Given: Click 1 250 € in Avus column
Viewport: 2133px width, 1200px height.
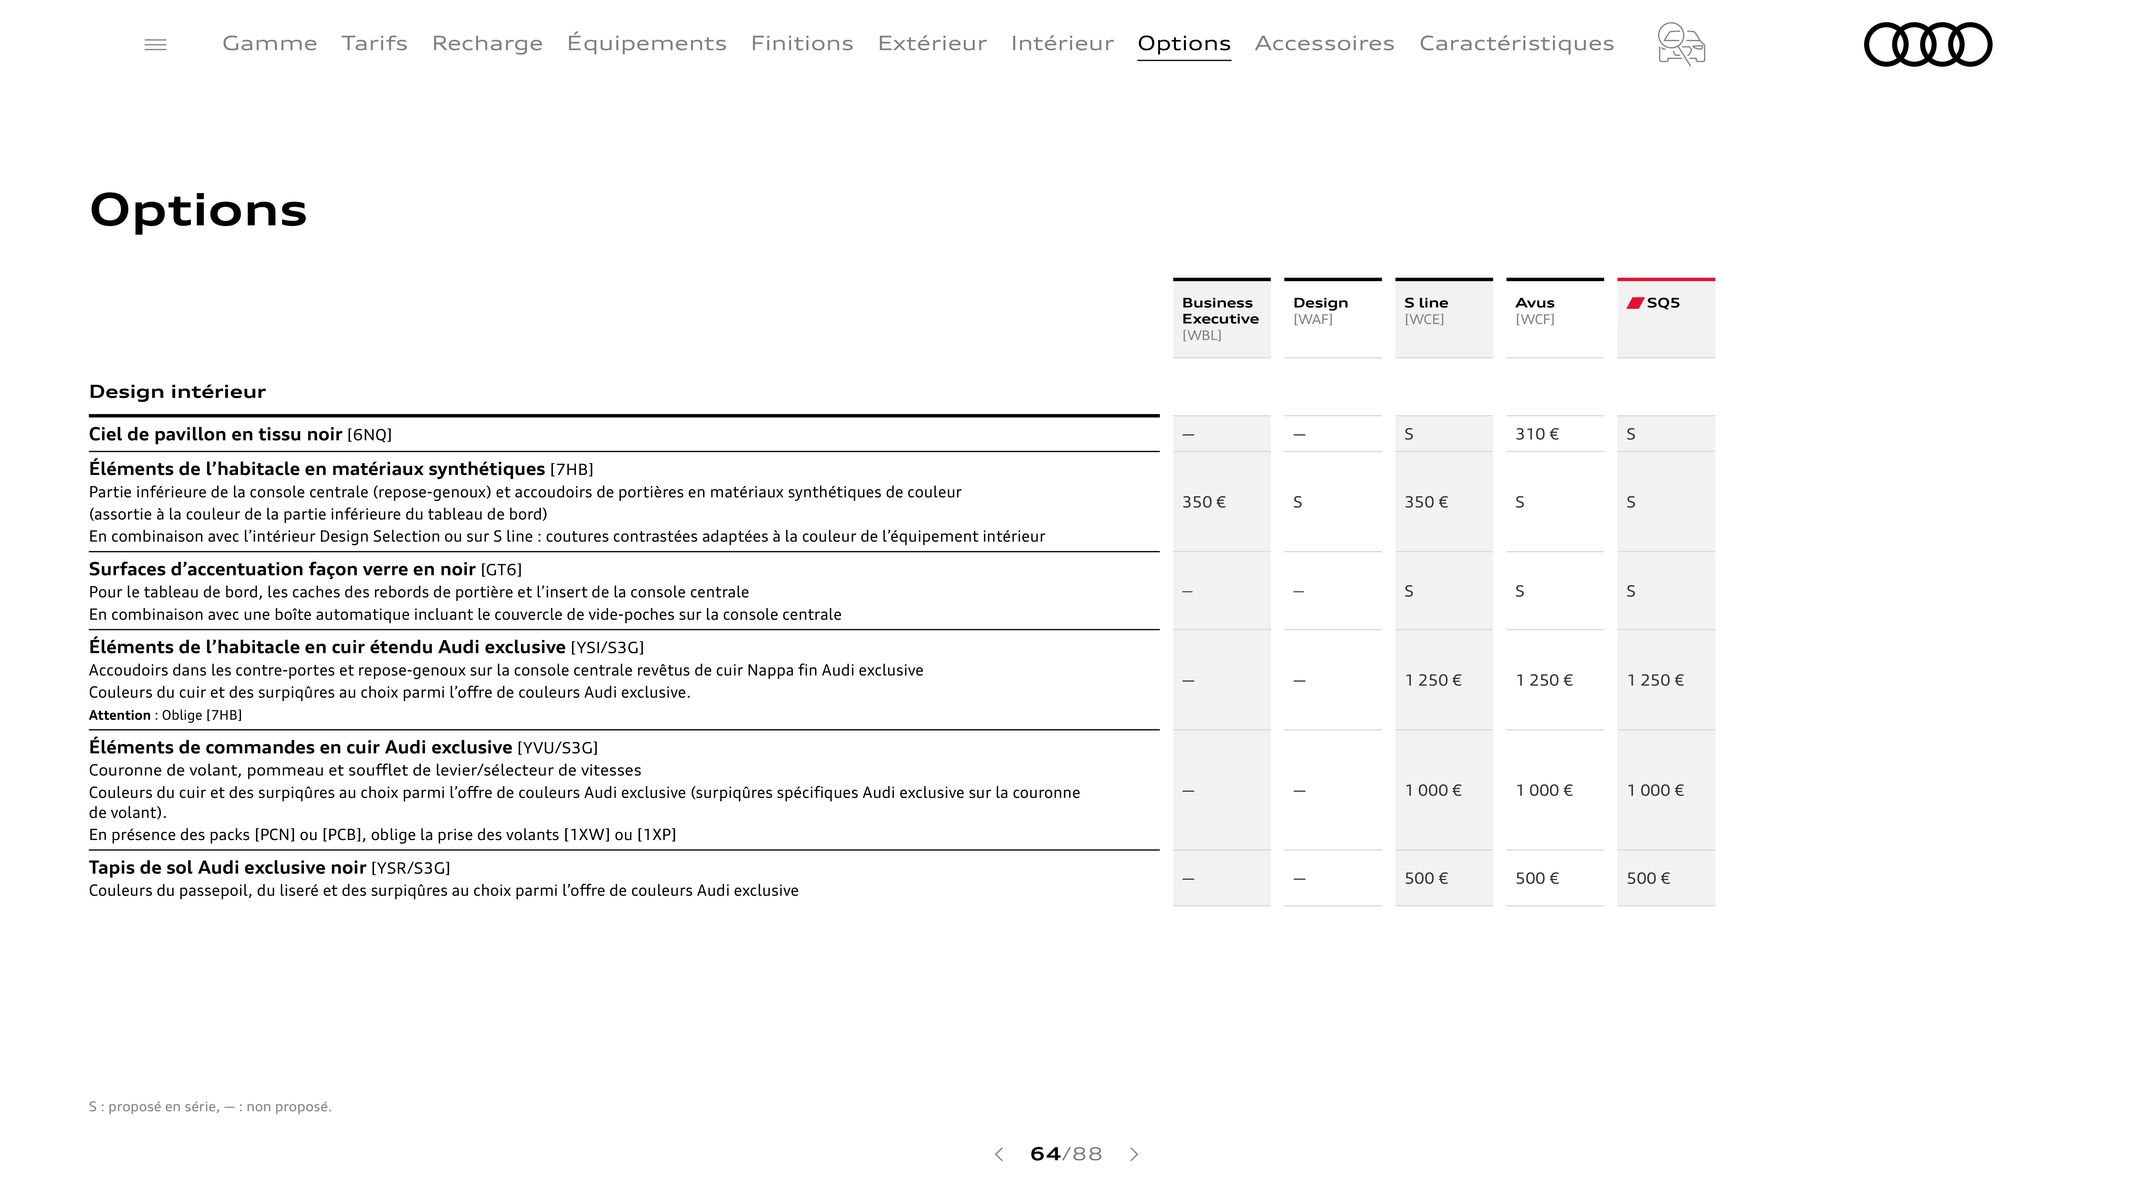Looking at the screenshot, I should (x=1555, y=680).
